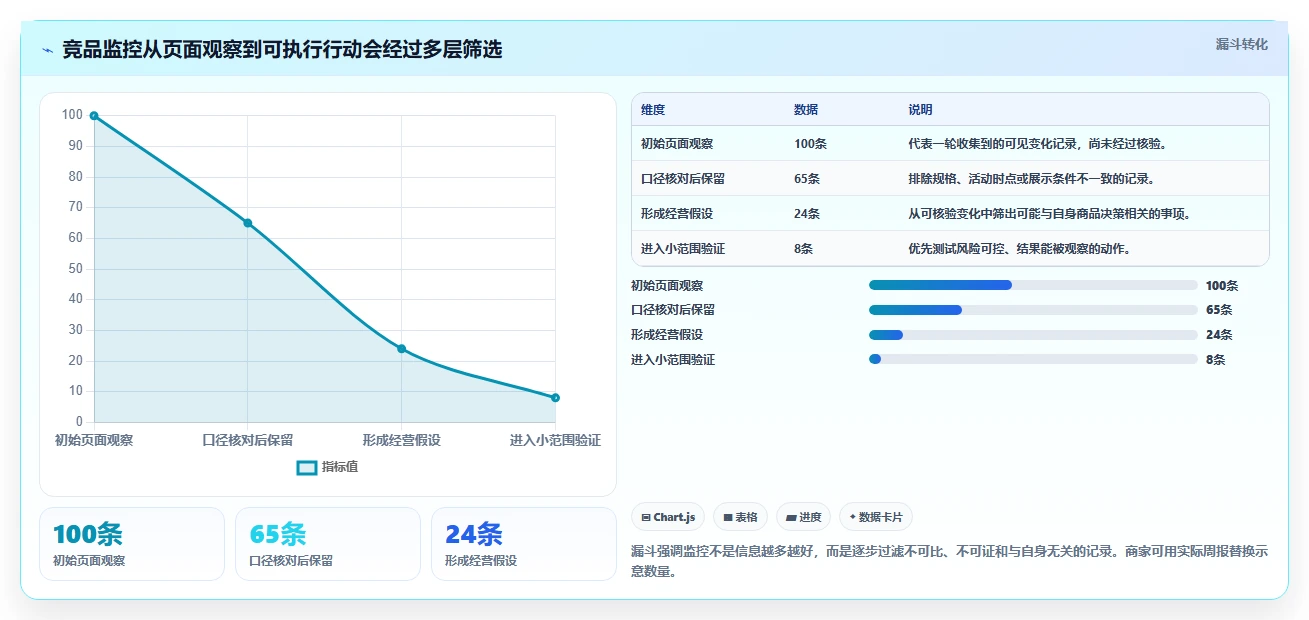Click the 指标值 legend color box
Viewport: 1309px width, 620px height.
click(307, 467)
